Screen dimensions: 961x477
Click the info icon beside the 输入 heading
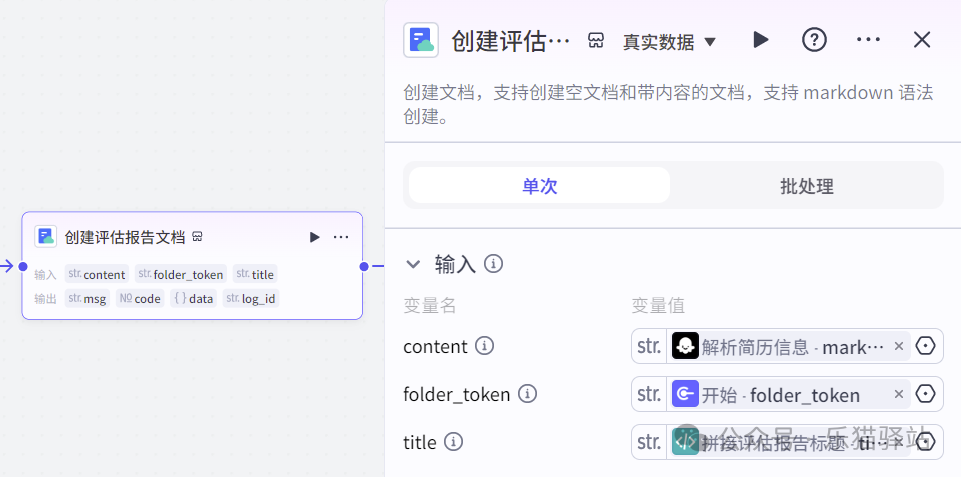click(493, 264)
